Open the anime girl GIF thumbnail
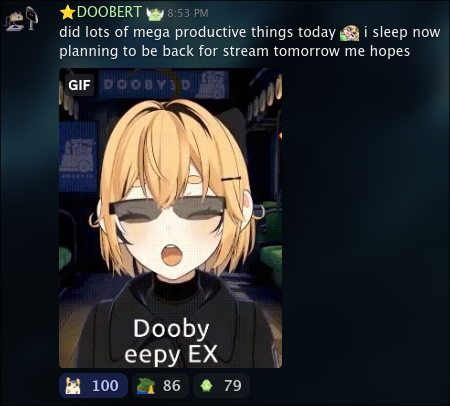Screen dimensions: 450x406 pyautogui.click(x=170, y=218)
